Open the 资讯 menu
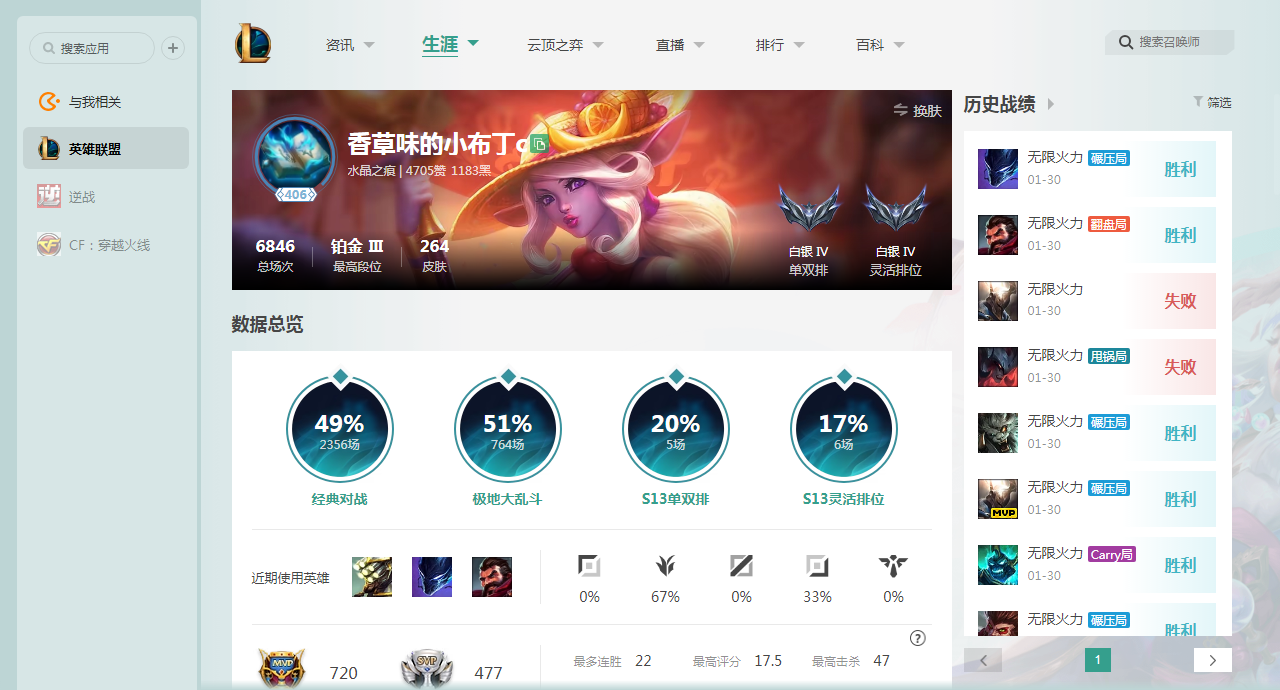 click(x=340, y=45)
